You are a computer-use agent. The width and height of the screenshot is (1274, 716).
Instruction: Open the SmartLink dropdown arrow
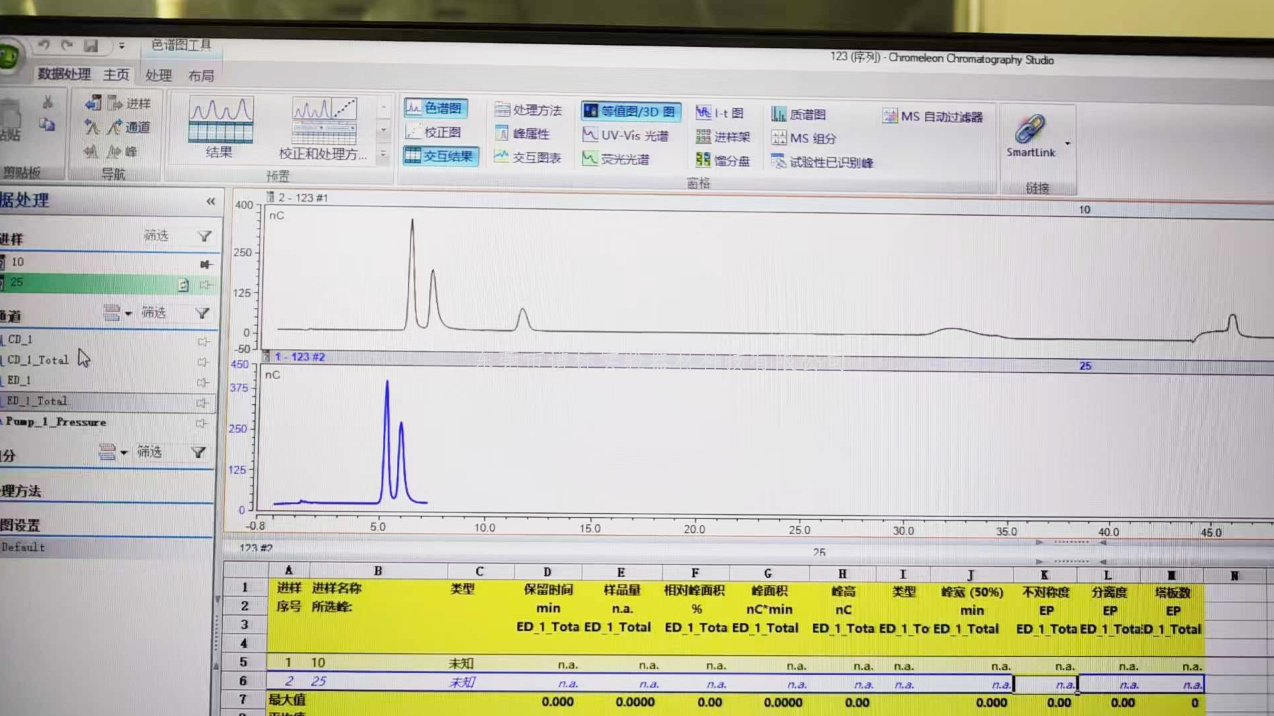[1067, 144]
